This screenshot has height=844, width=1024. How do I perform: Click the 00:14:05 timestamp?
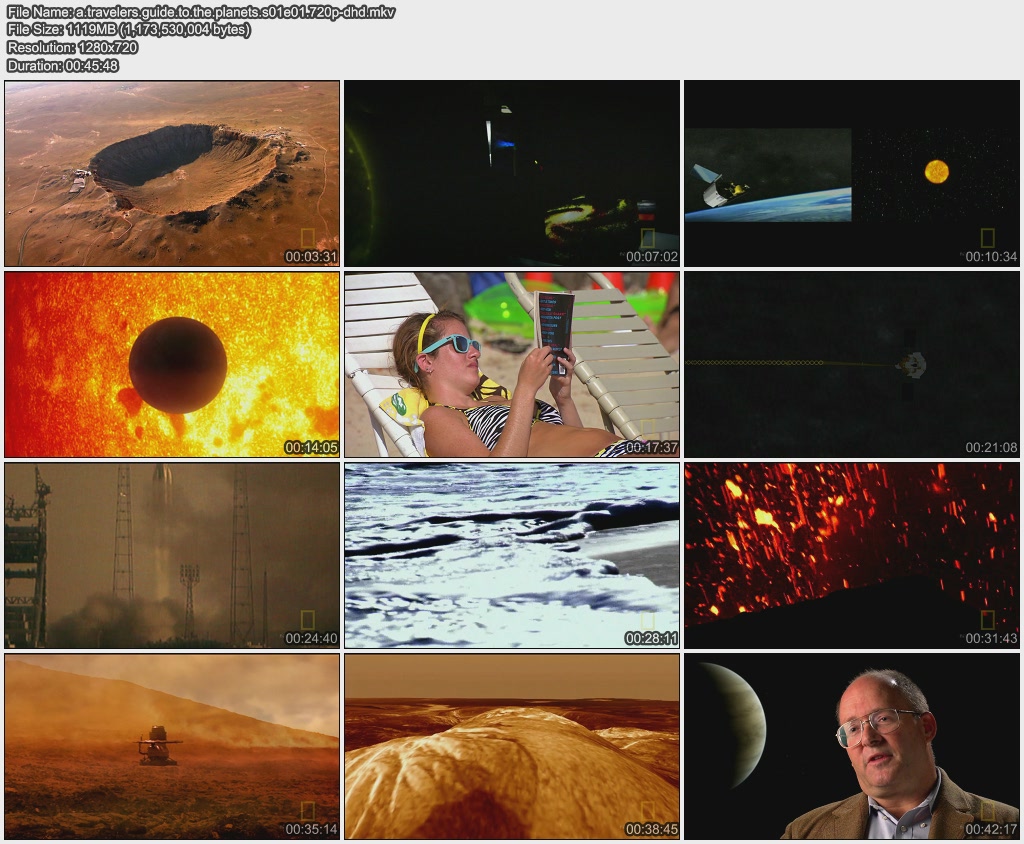coord(311,448)
